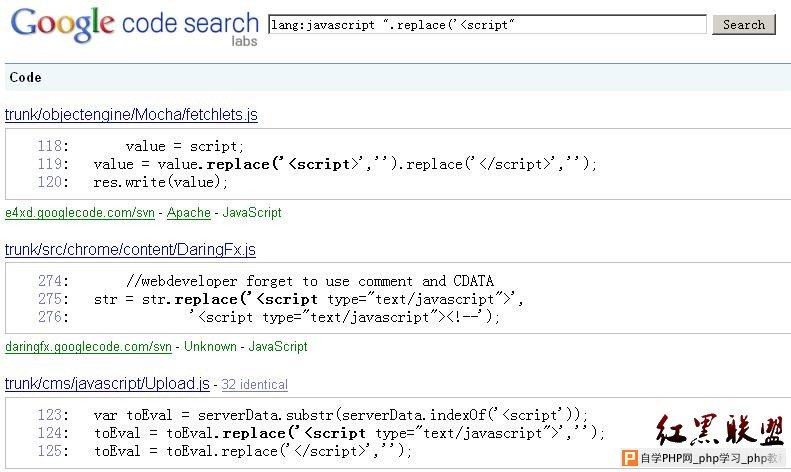Open trunk/objectengine/Mocha/fetchlets.js result
This screenshot has height=472, width=791.
point(131,115)
